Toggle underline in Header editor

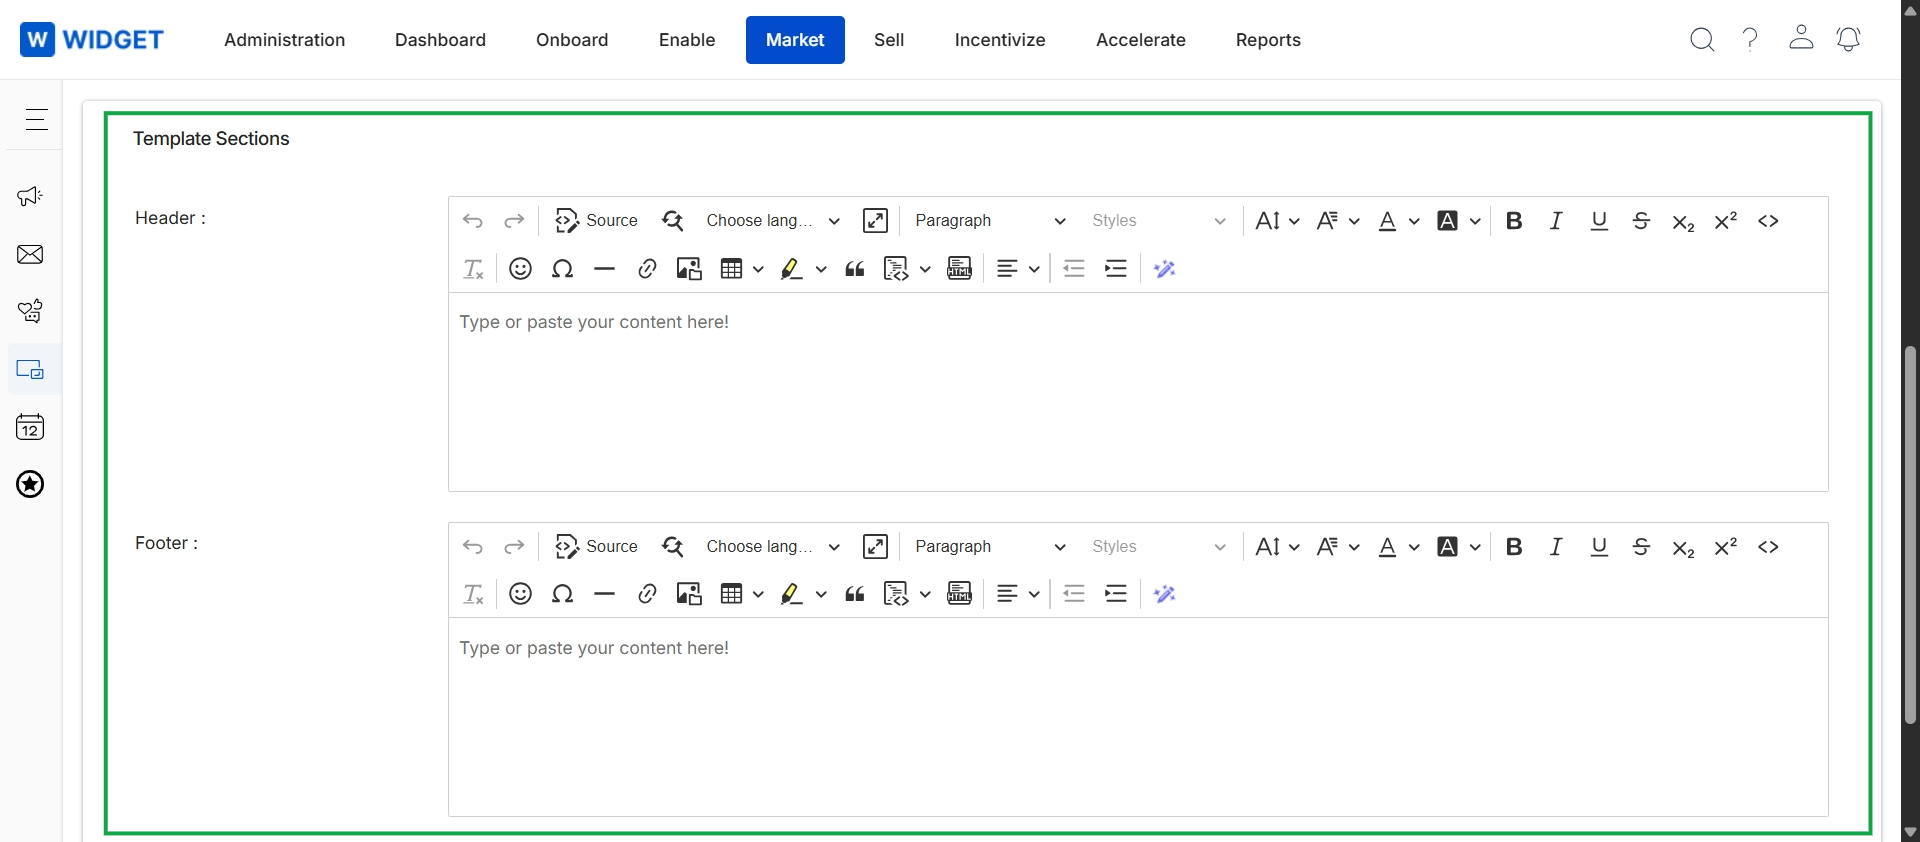tap(1599, 221)
